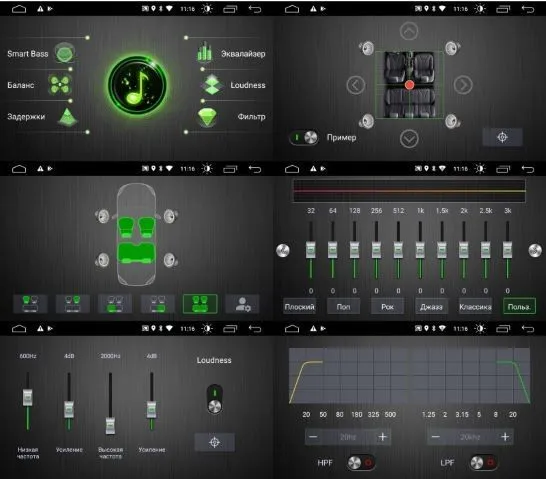The height and width of the screenshot is (479, 546).
Task: Open the Smart Bass speaker icon
Action: 64,53
